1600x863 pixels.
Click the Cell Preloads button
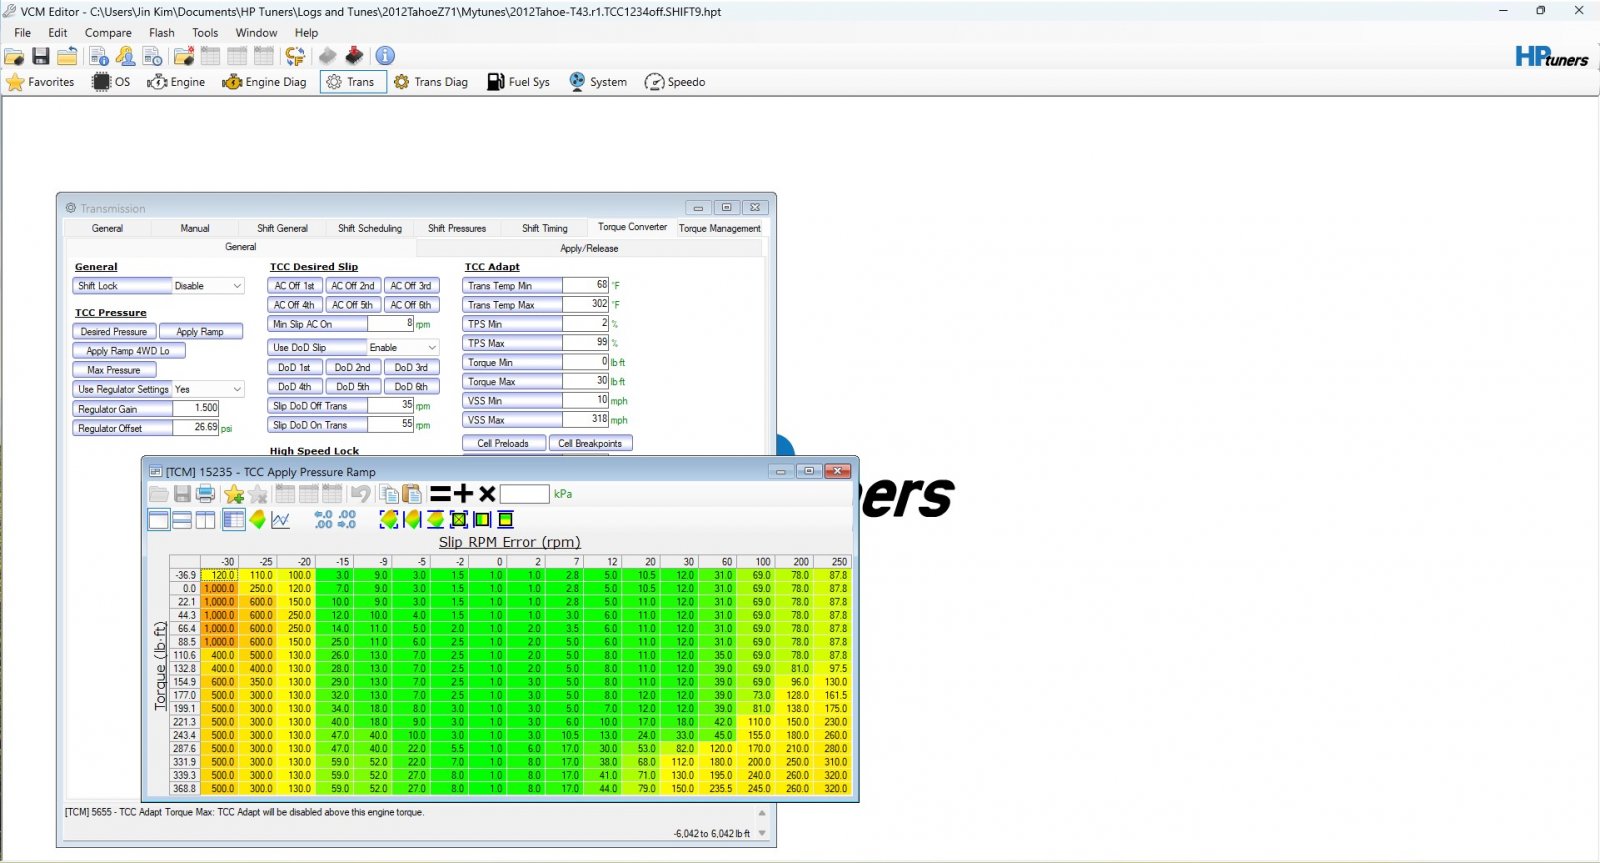(x=503, y=443)
